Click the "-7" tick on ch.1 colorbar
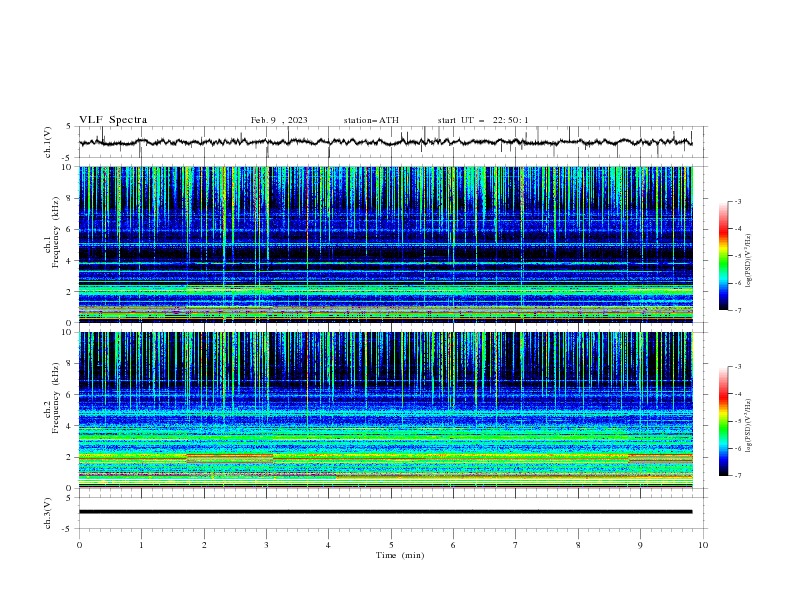Viewport: 792px width, 612px height. [737, 310]
